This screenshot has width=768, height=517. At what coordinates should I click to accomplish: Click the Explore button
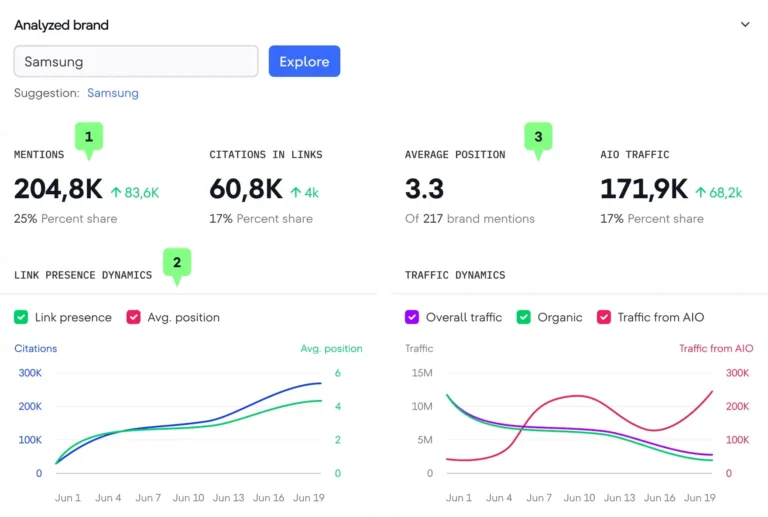tap(304, 61)
